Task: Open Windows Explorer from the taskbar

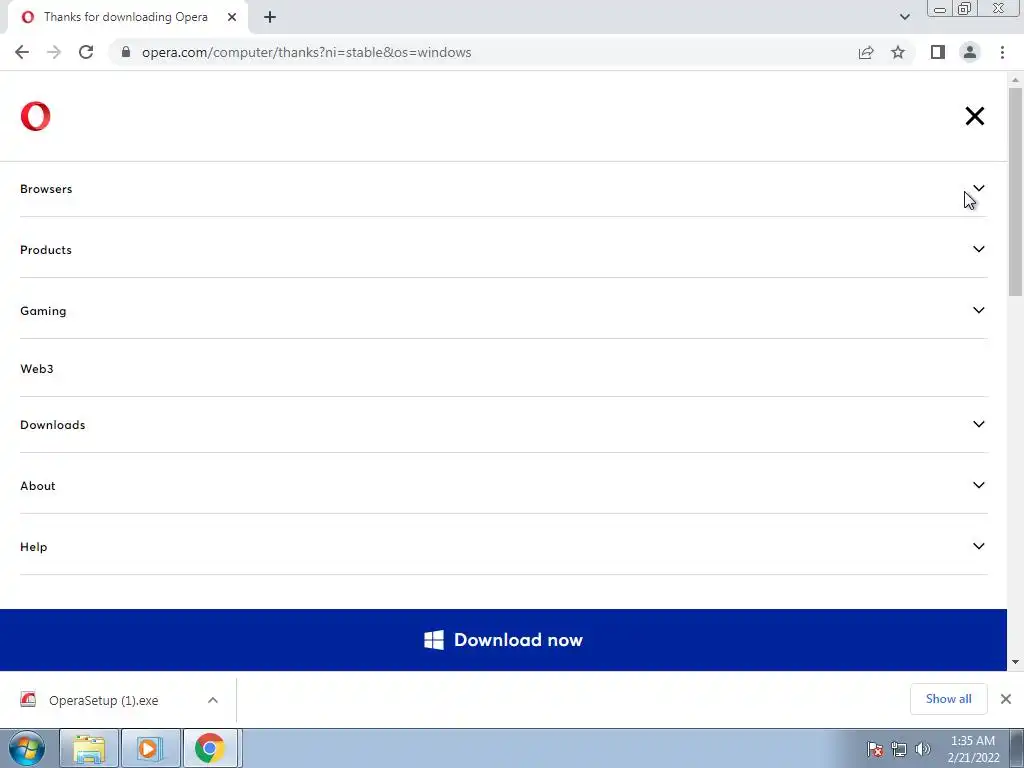Action: pos(89,748)
